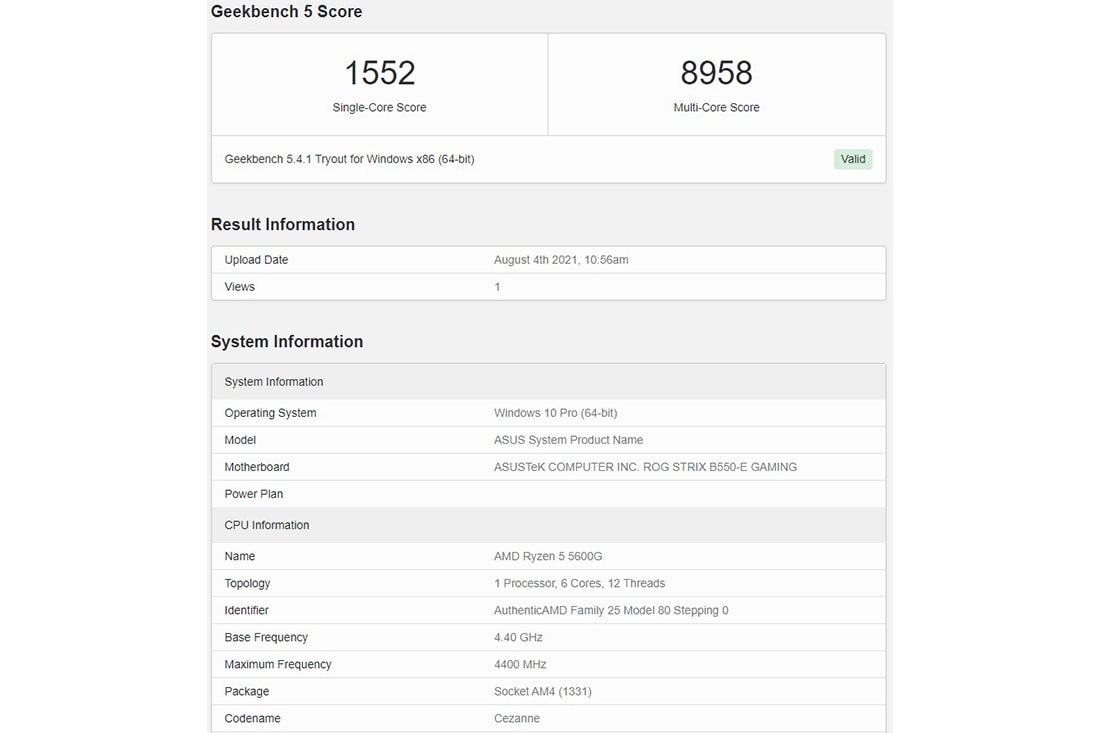Click the green Valid badge
Screen dimensions: 1100x733
pos(852,159)
